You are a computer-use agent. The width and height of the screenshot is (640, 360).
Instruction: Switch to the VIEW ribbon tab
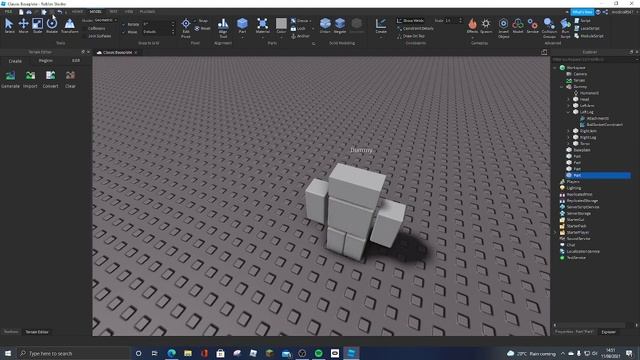tap(129, 12)
